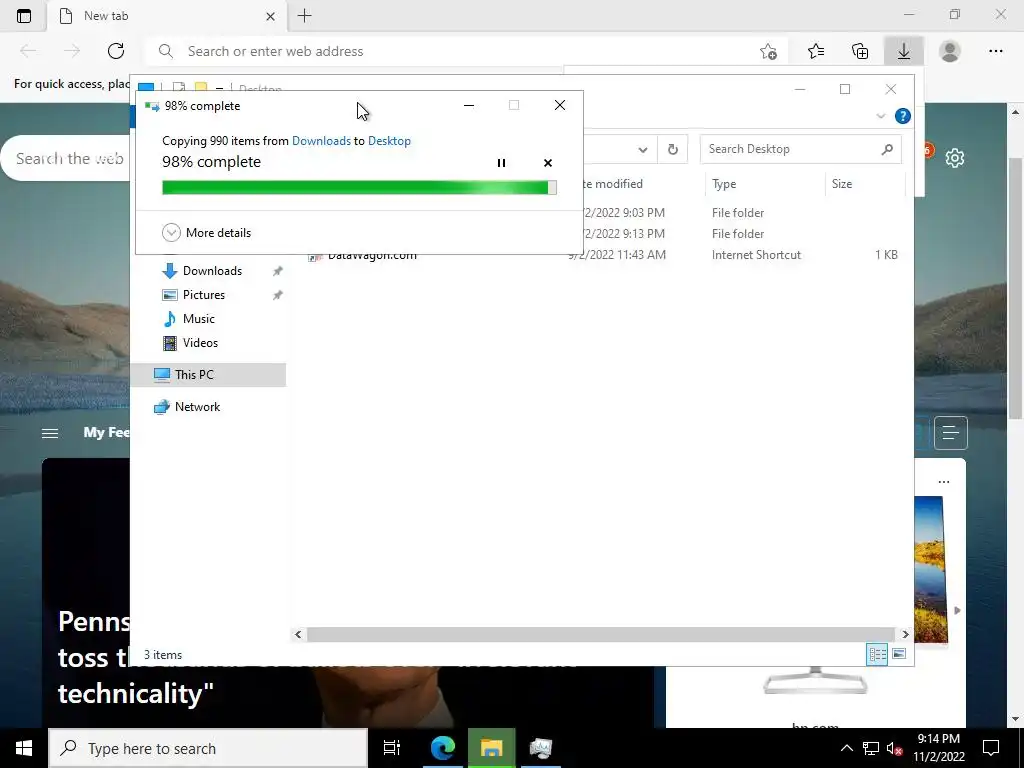Close the New tab tab
Screen dimensions: 1024x768
point(270,16)
